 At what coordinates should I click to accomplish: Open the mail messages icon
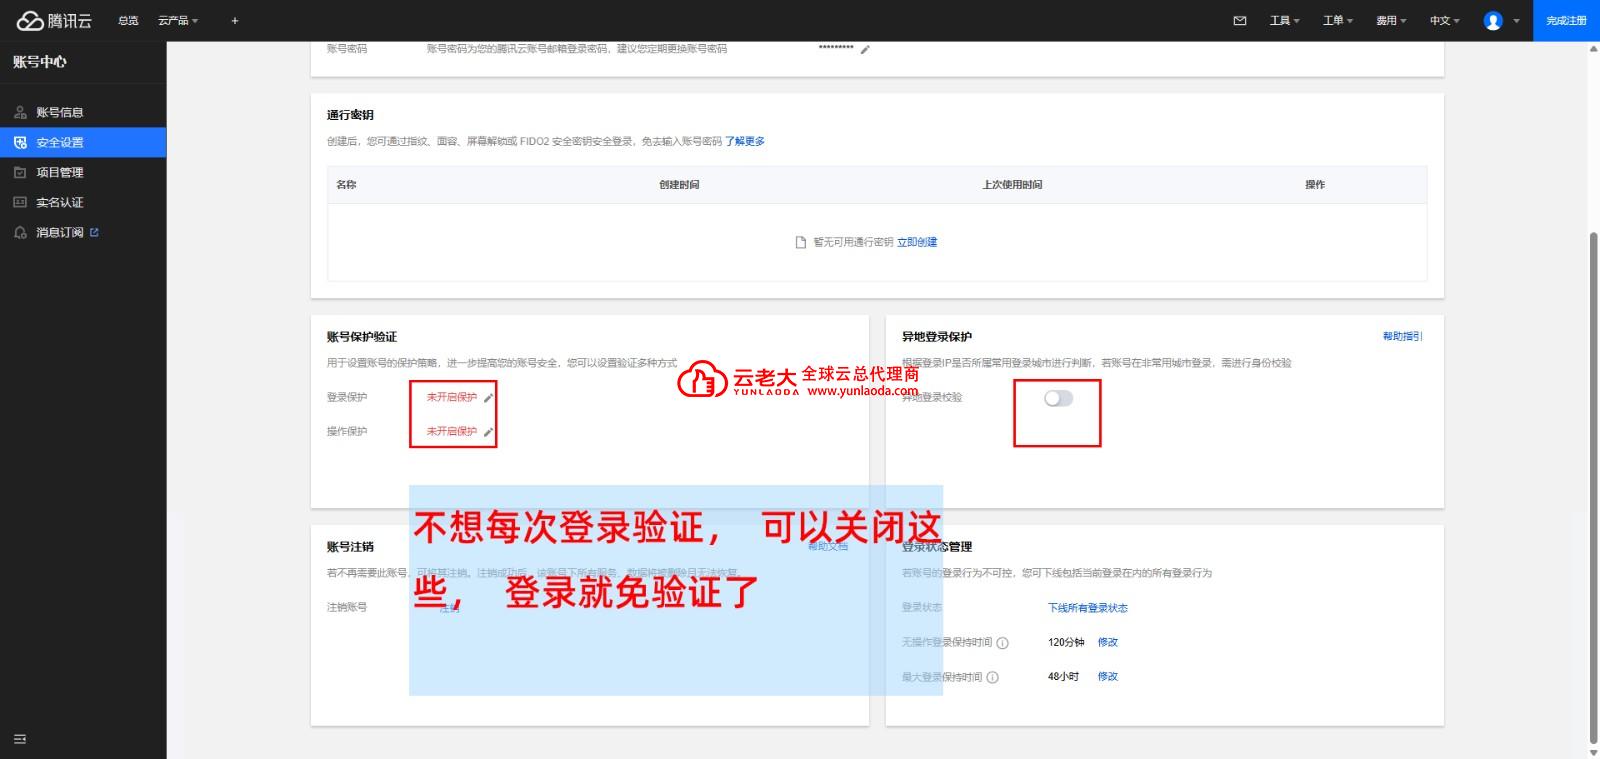click(x=1240, y=20)
